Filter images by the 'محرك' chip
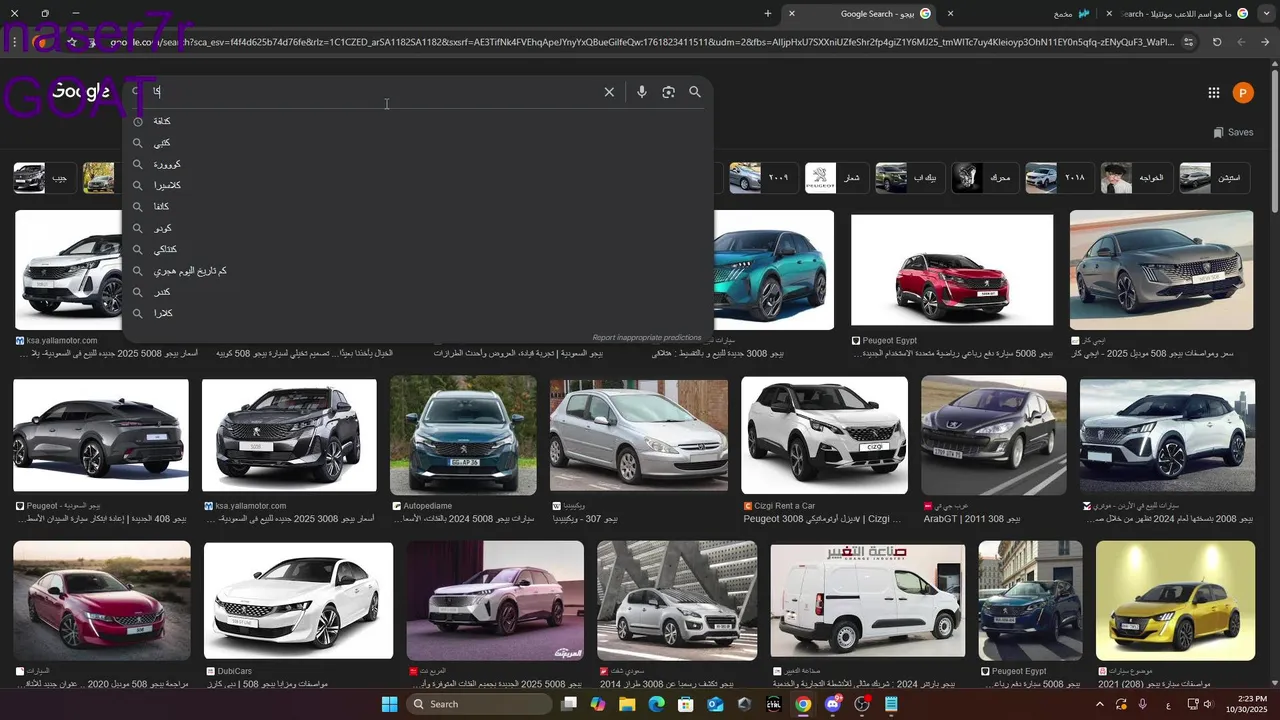This screenshot has width=1280, height=720. 983,178
